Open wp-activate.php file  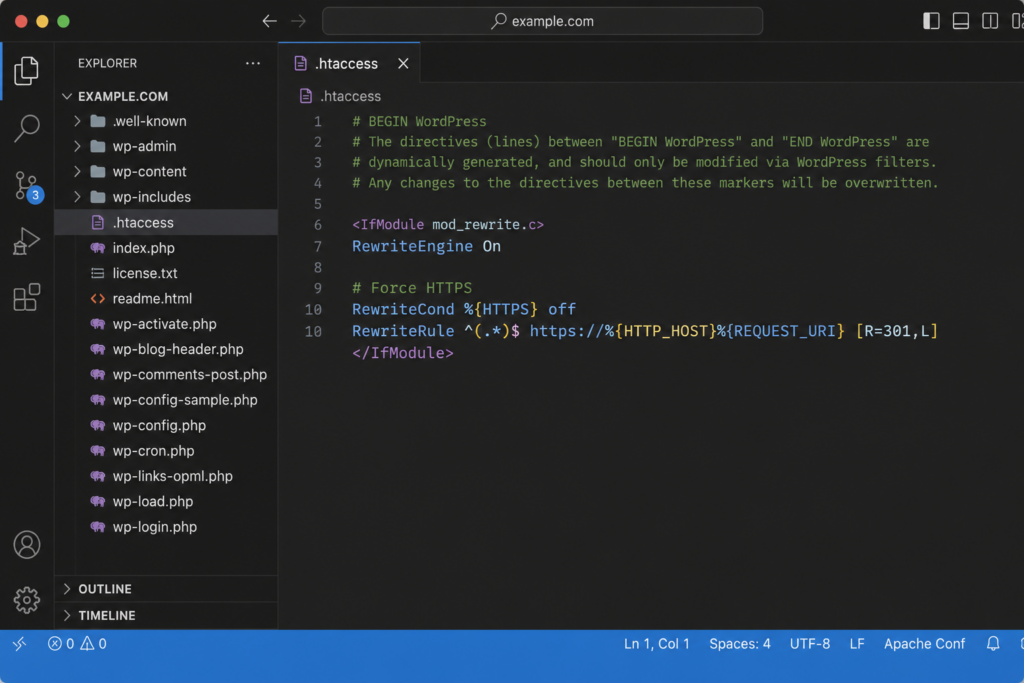pos(167,324)
